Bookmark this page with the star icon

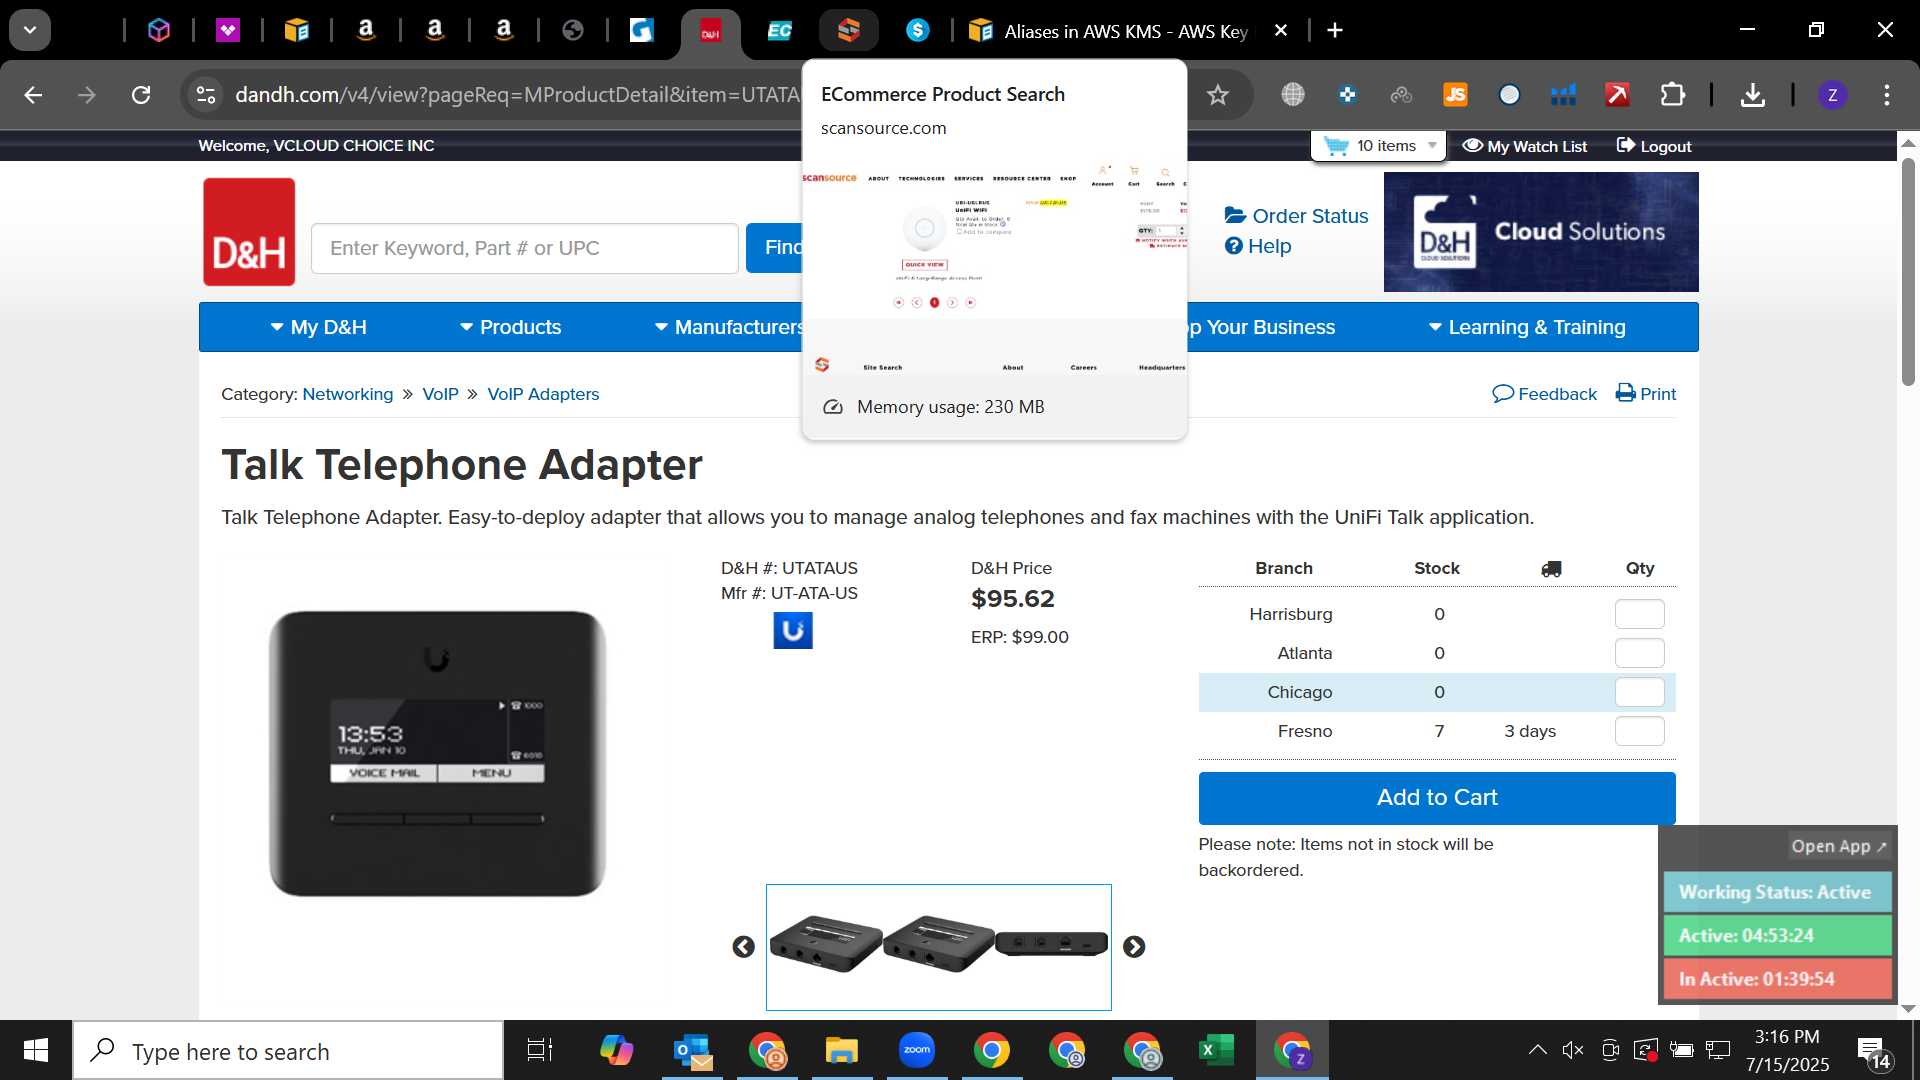[x=1217, y=95]
